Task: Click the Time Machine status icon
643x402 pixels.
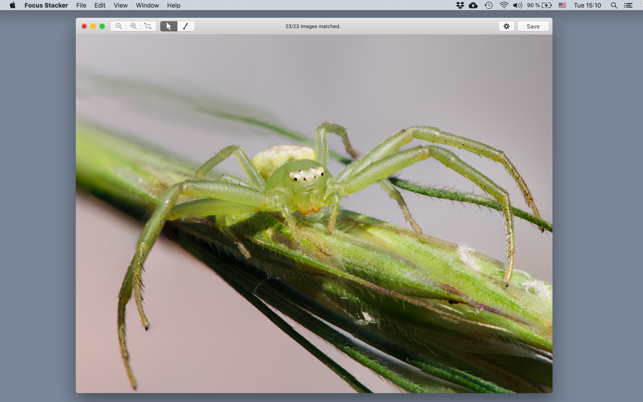Action: click(488, 5)
